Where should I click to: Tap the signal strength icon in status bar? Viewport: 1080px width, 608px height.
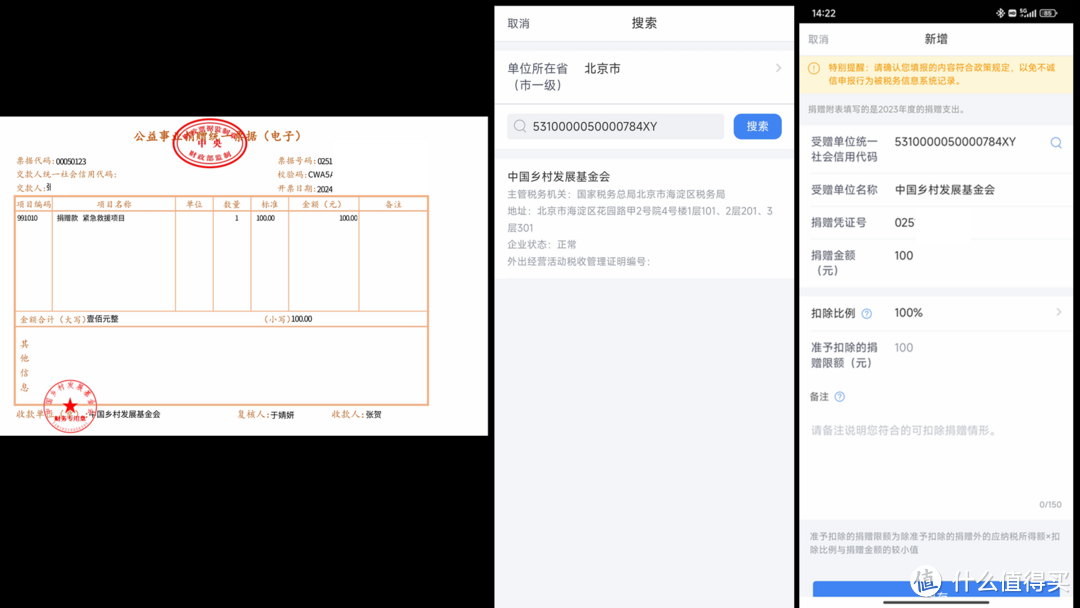click(x=1028, y=13)
